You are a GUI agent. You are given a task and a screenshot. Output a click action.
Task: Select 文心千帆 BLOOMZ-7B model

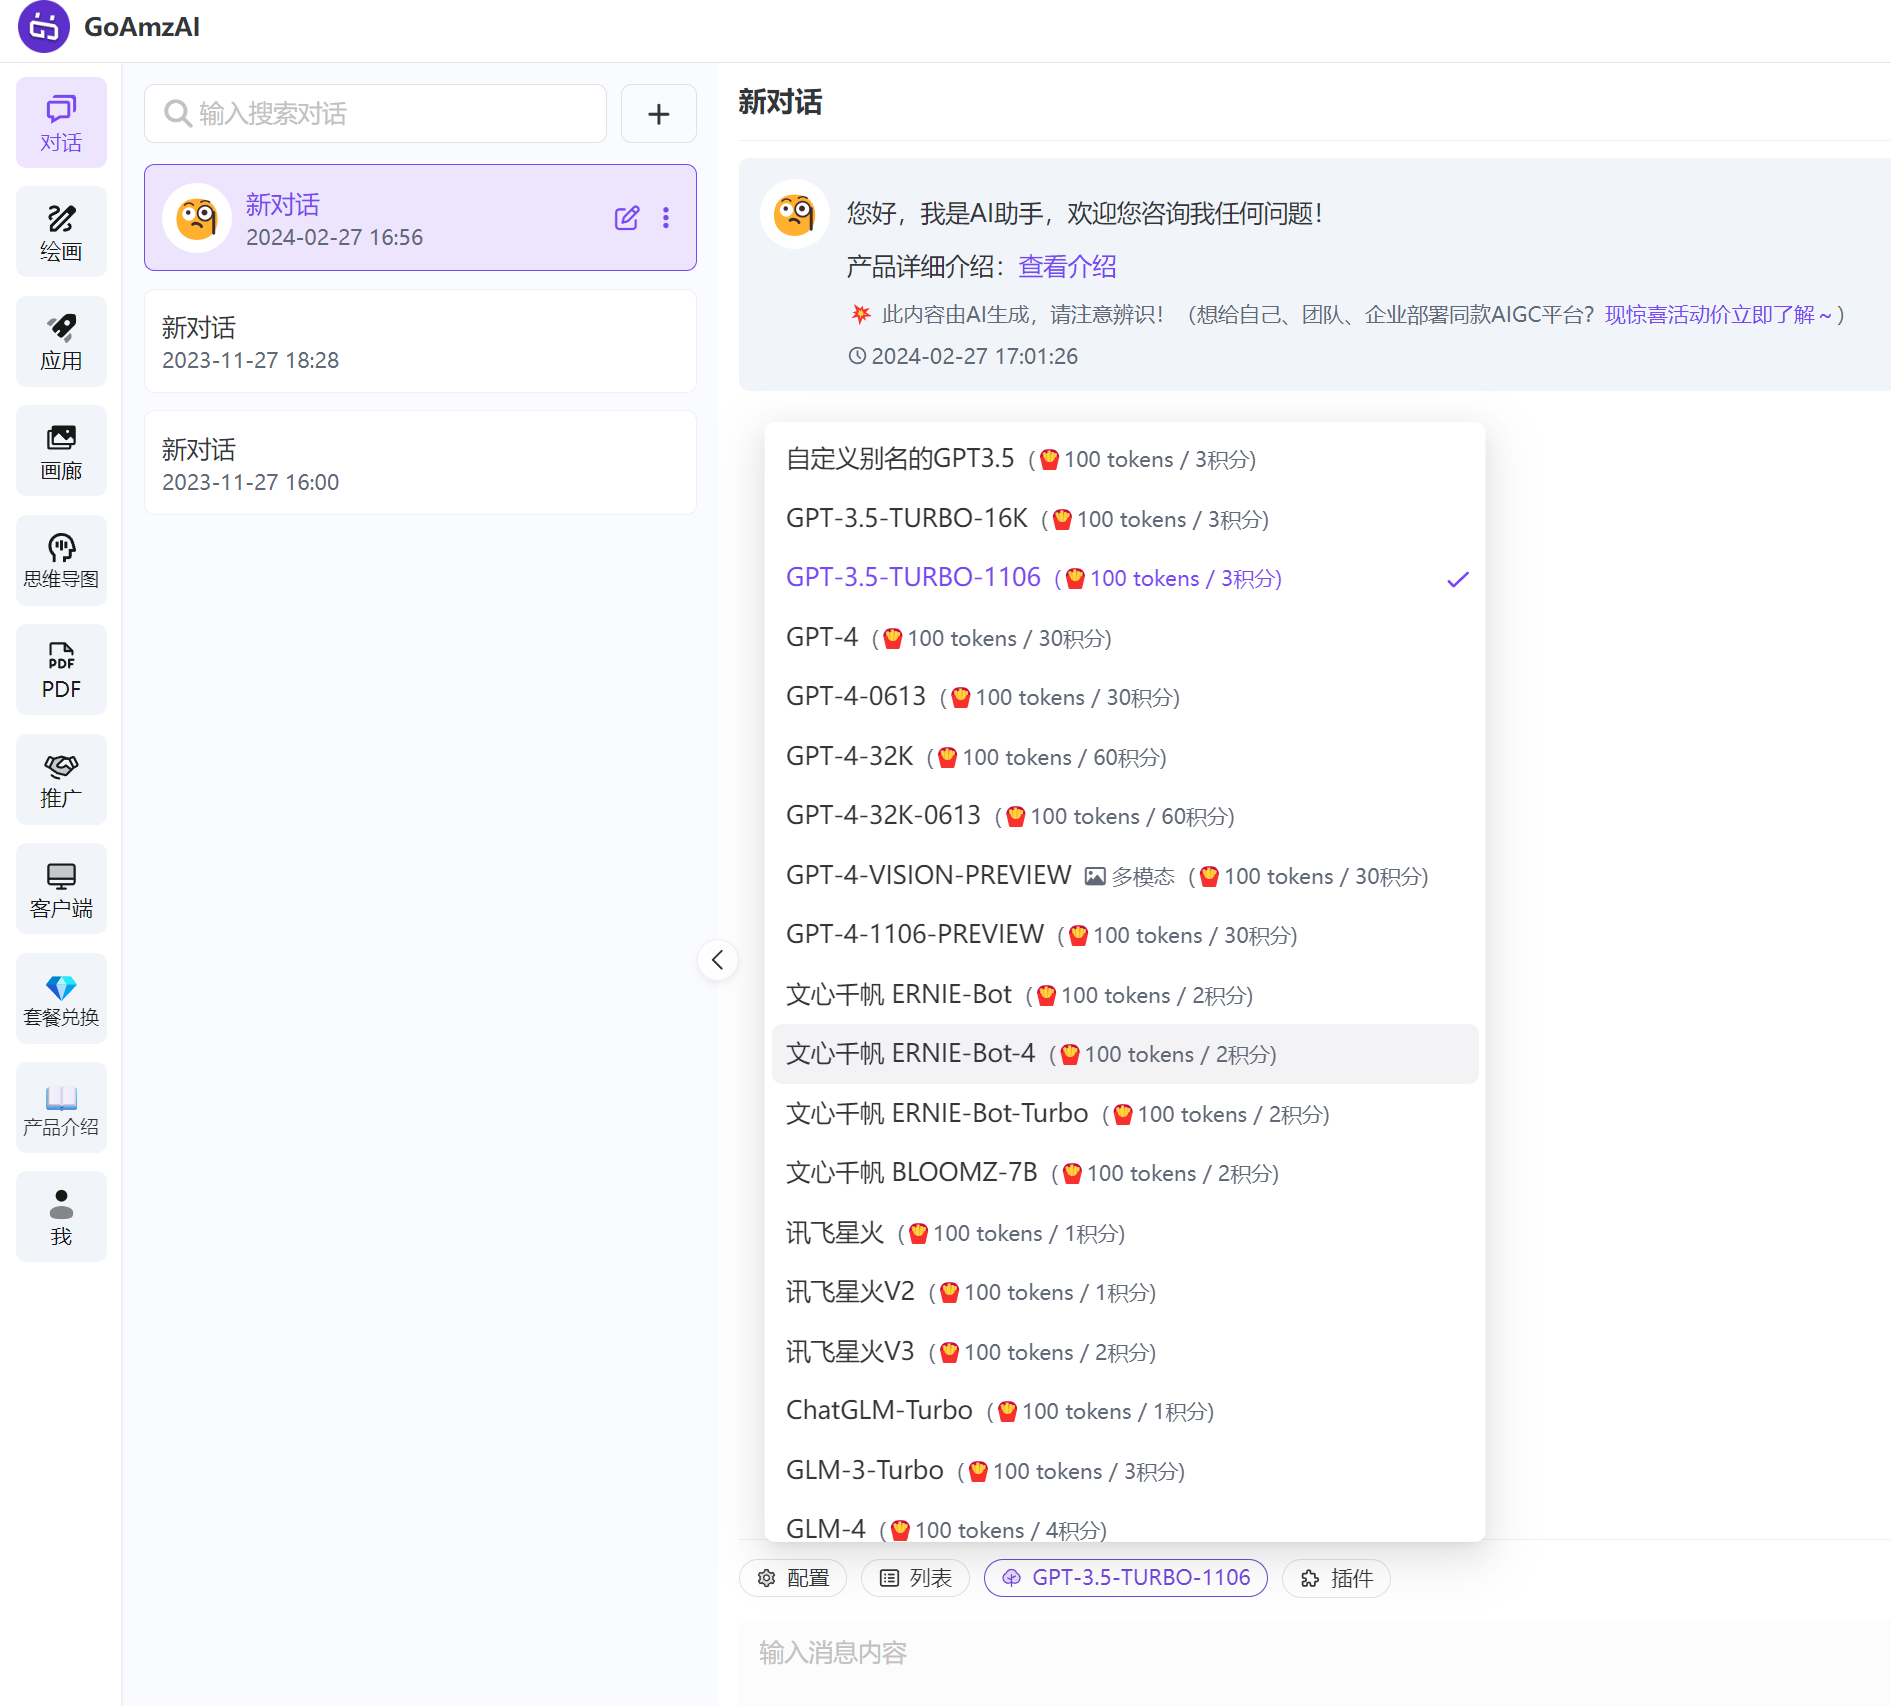pos(1125,1173)
